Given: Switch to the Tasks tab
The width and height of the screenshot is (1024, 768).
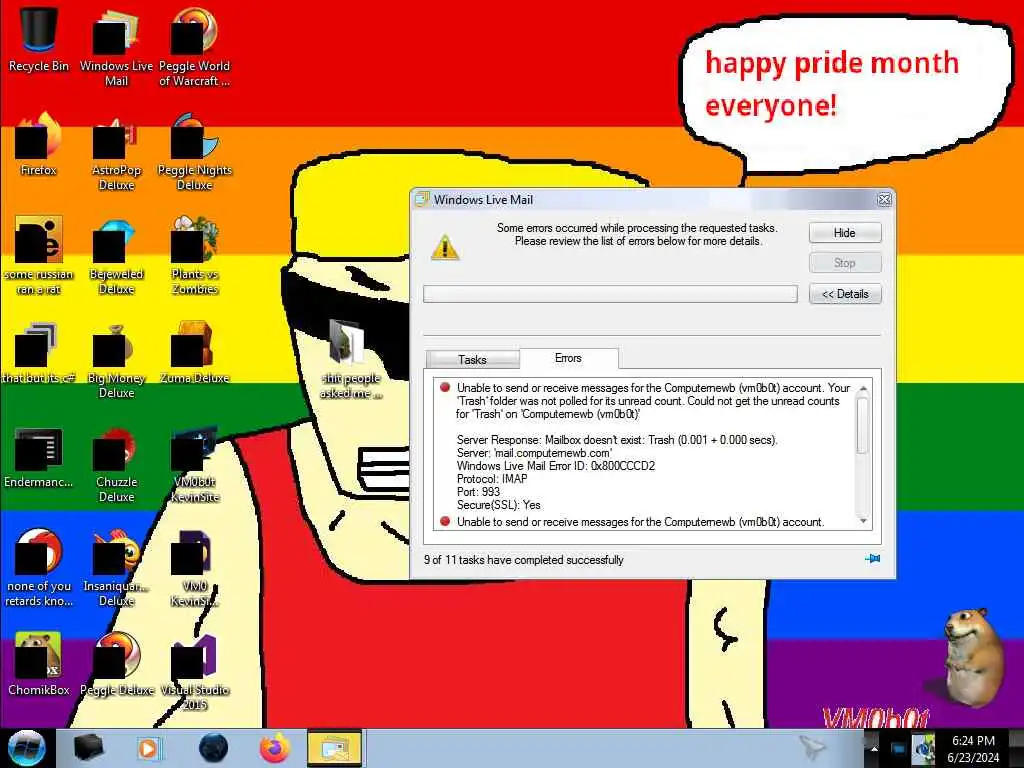Looking at the screenshot, I should pos(472,360).
